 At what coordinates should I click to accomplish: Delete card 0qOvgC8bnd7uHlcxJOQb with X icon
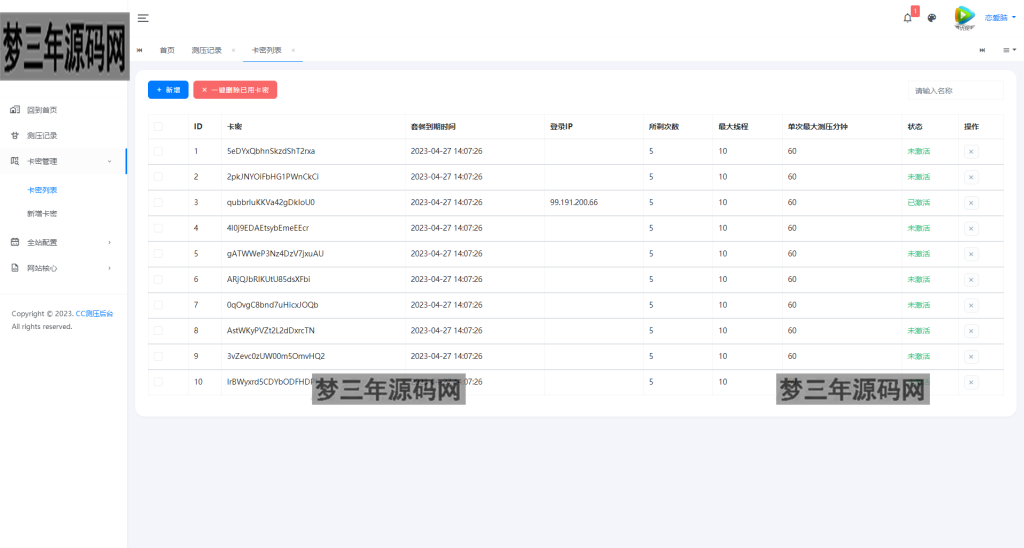tap(971, 305)
